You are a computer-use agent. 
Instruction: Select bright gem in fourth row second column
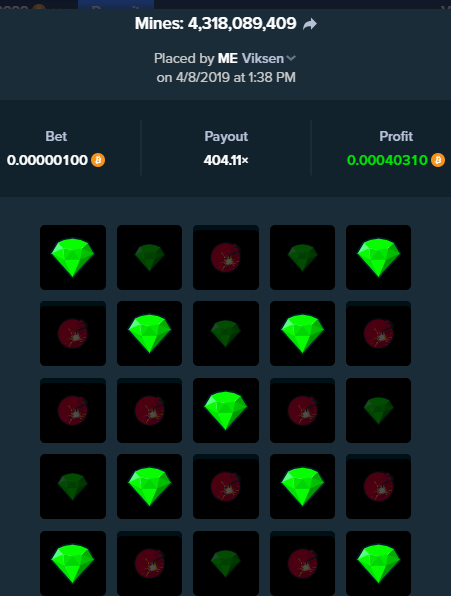149,487
